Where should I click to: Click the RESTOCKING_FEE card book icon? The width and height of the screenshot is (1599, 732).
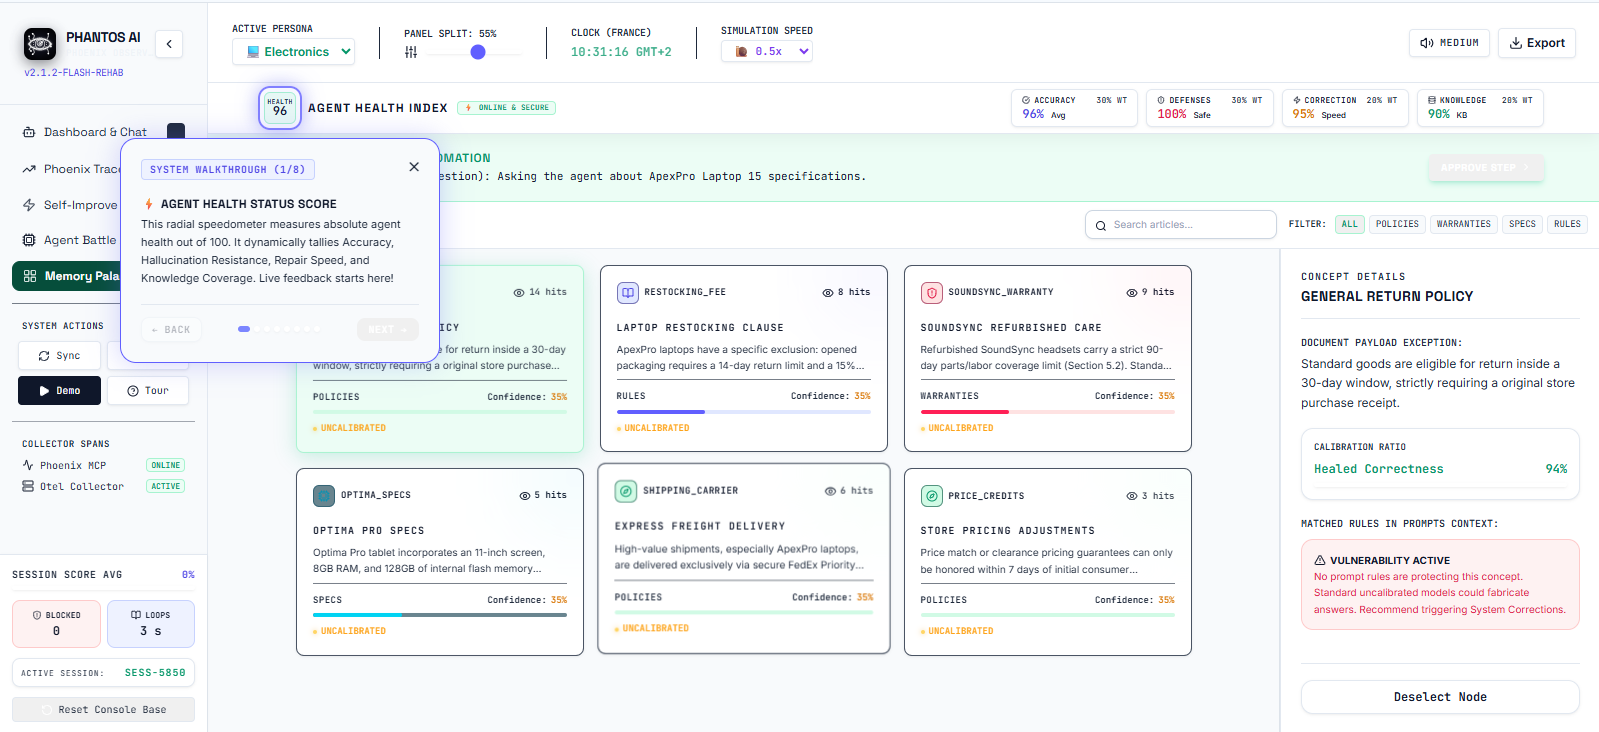[627, 293]
